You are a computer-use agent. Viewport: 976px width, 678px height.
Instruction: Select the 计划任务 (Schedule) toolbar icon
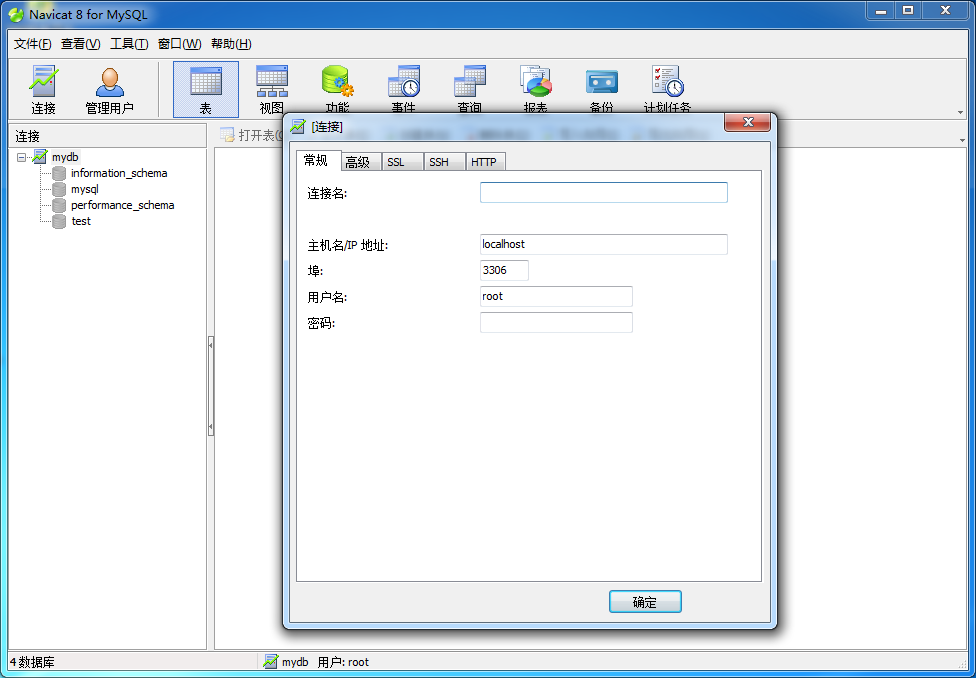(x=667, y=90)
